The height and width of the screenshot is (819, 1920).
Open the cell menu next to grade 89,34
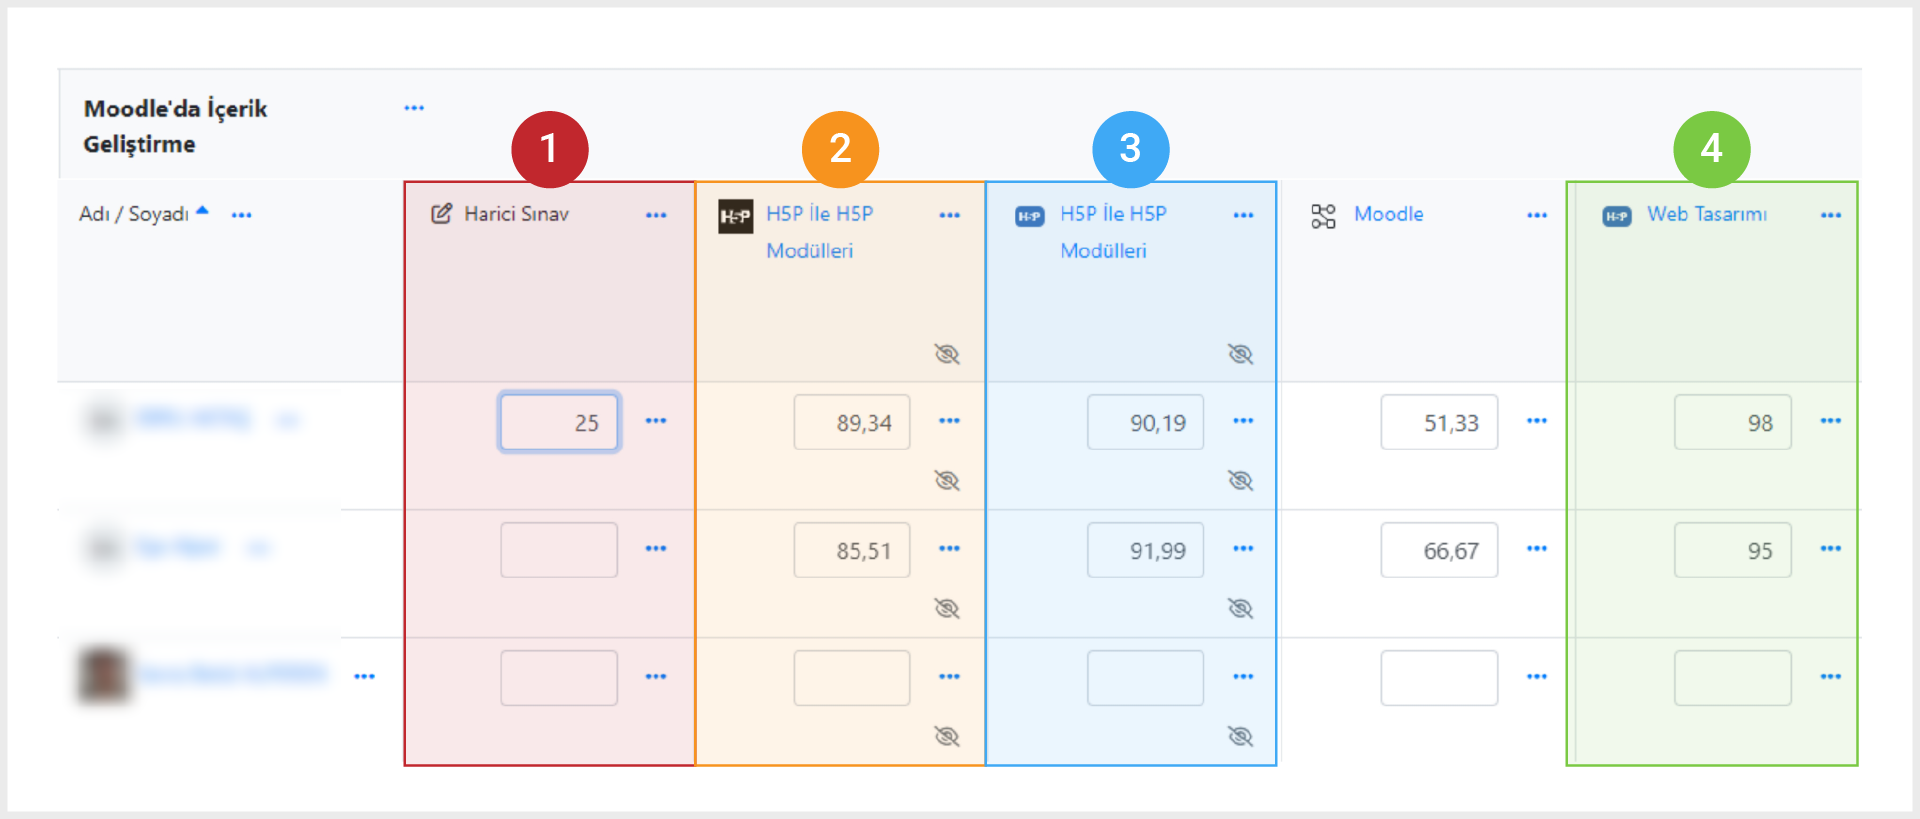949,421
